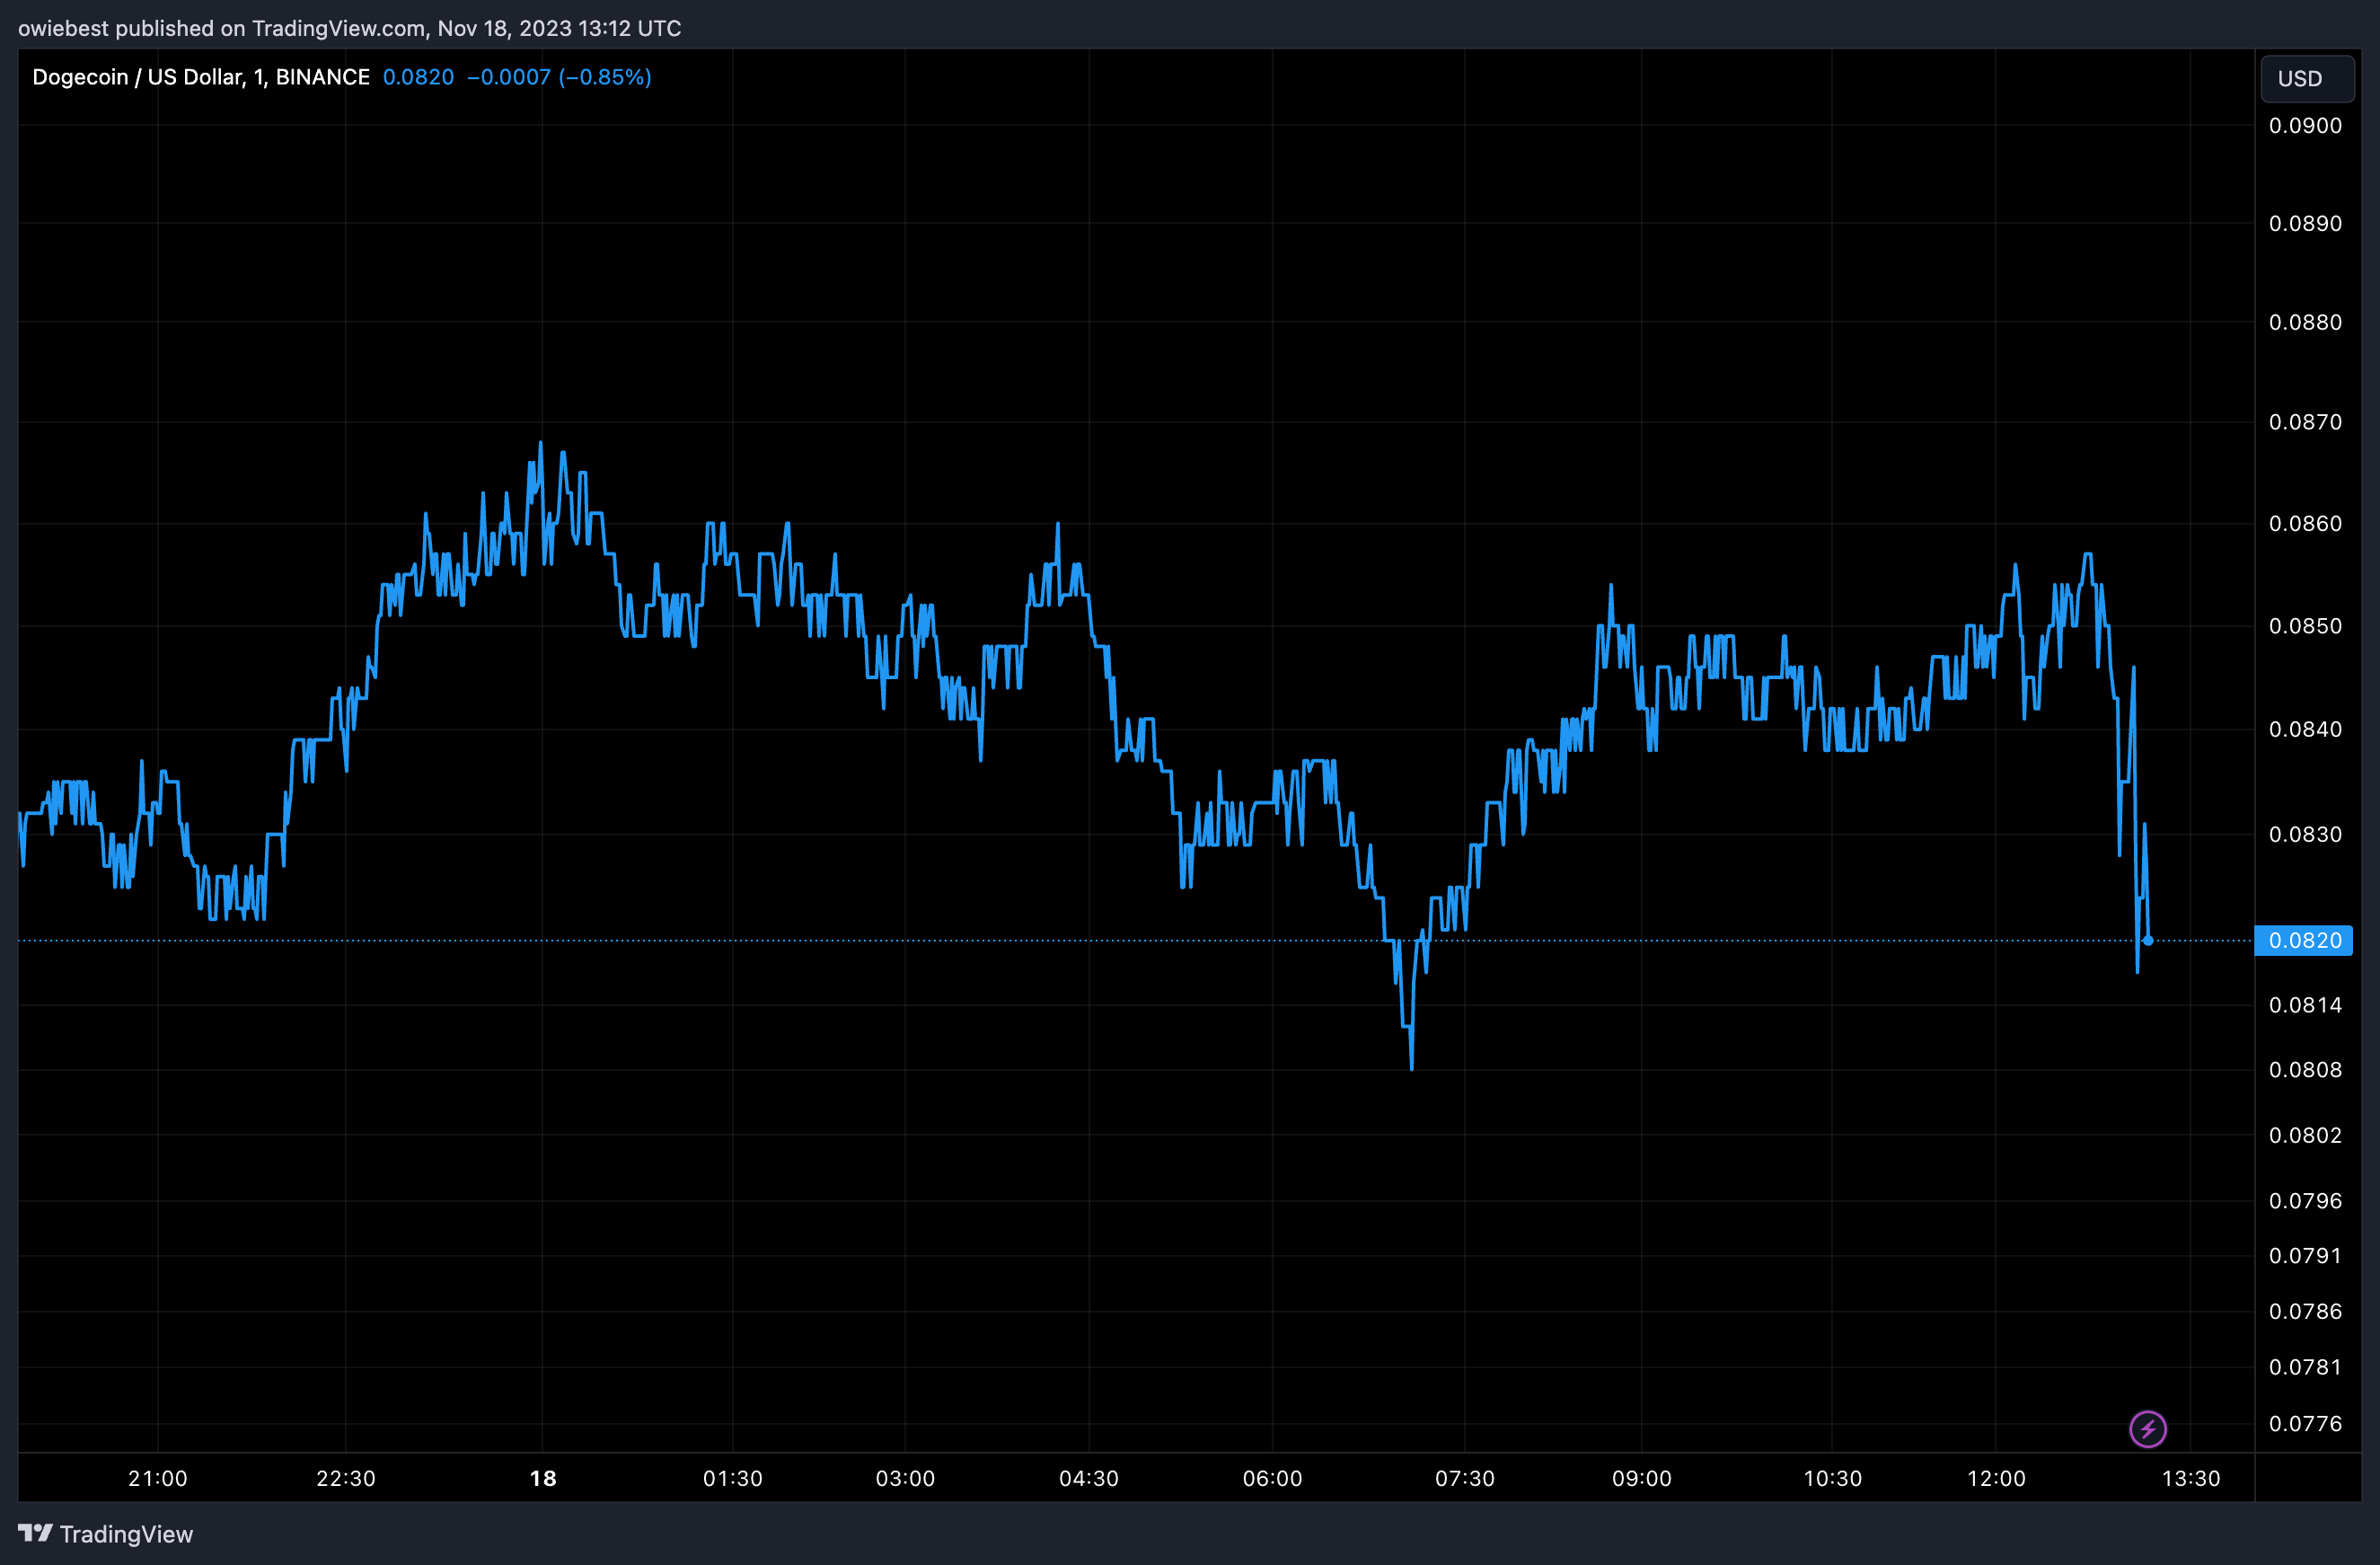This screenshot has width=2380, height=1565.
Task: Click the 0.0781 price axis label
Action: tap(2305, 1367)
